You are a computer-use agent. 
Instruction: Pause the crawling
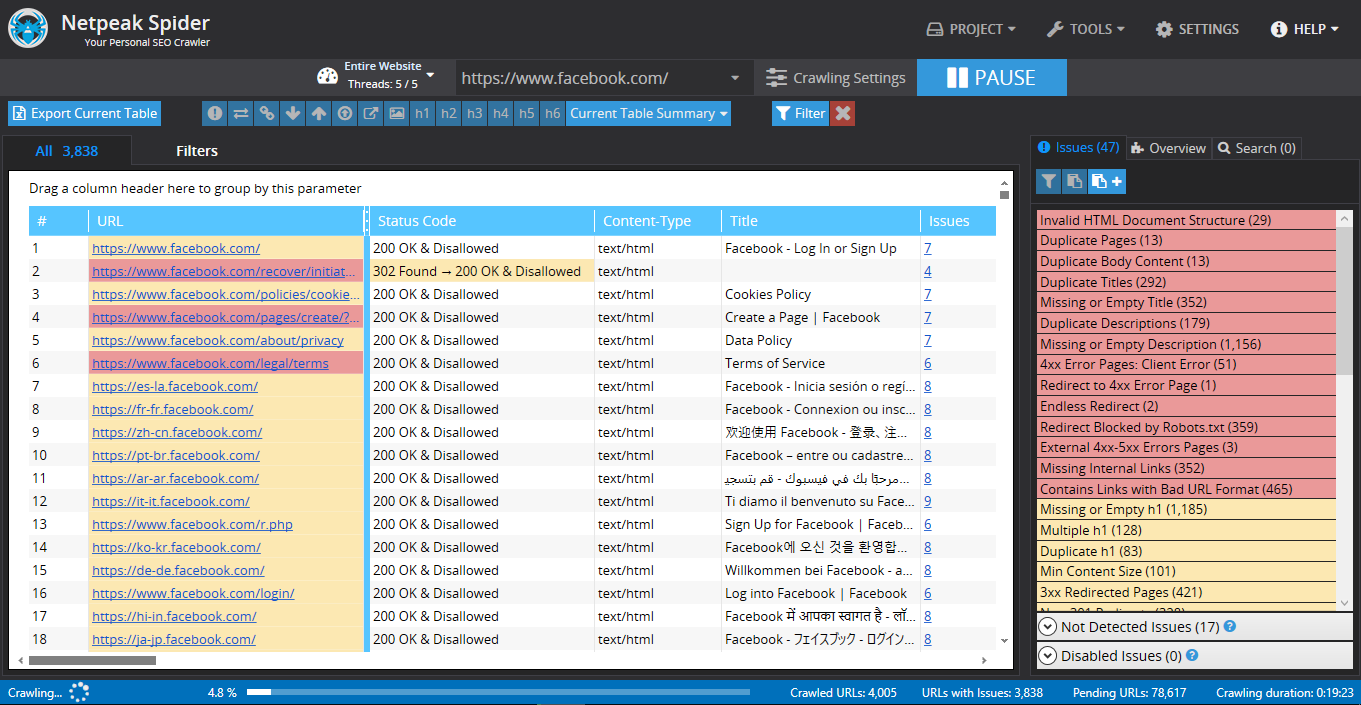click(x=992, y=78)
